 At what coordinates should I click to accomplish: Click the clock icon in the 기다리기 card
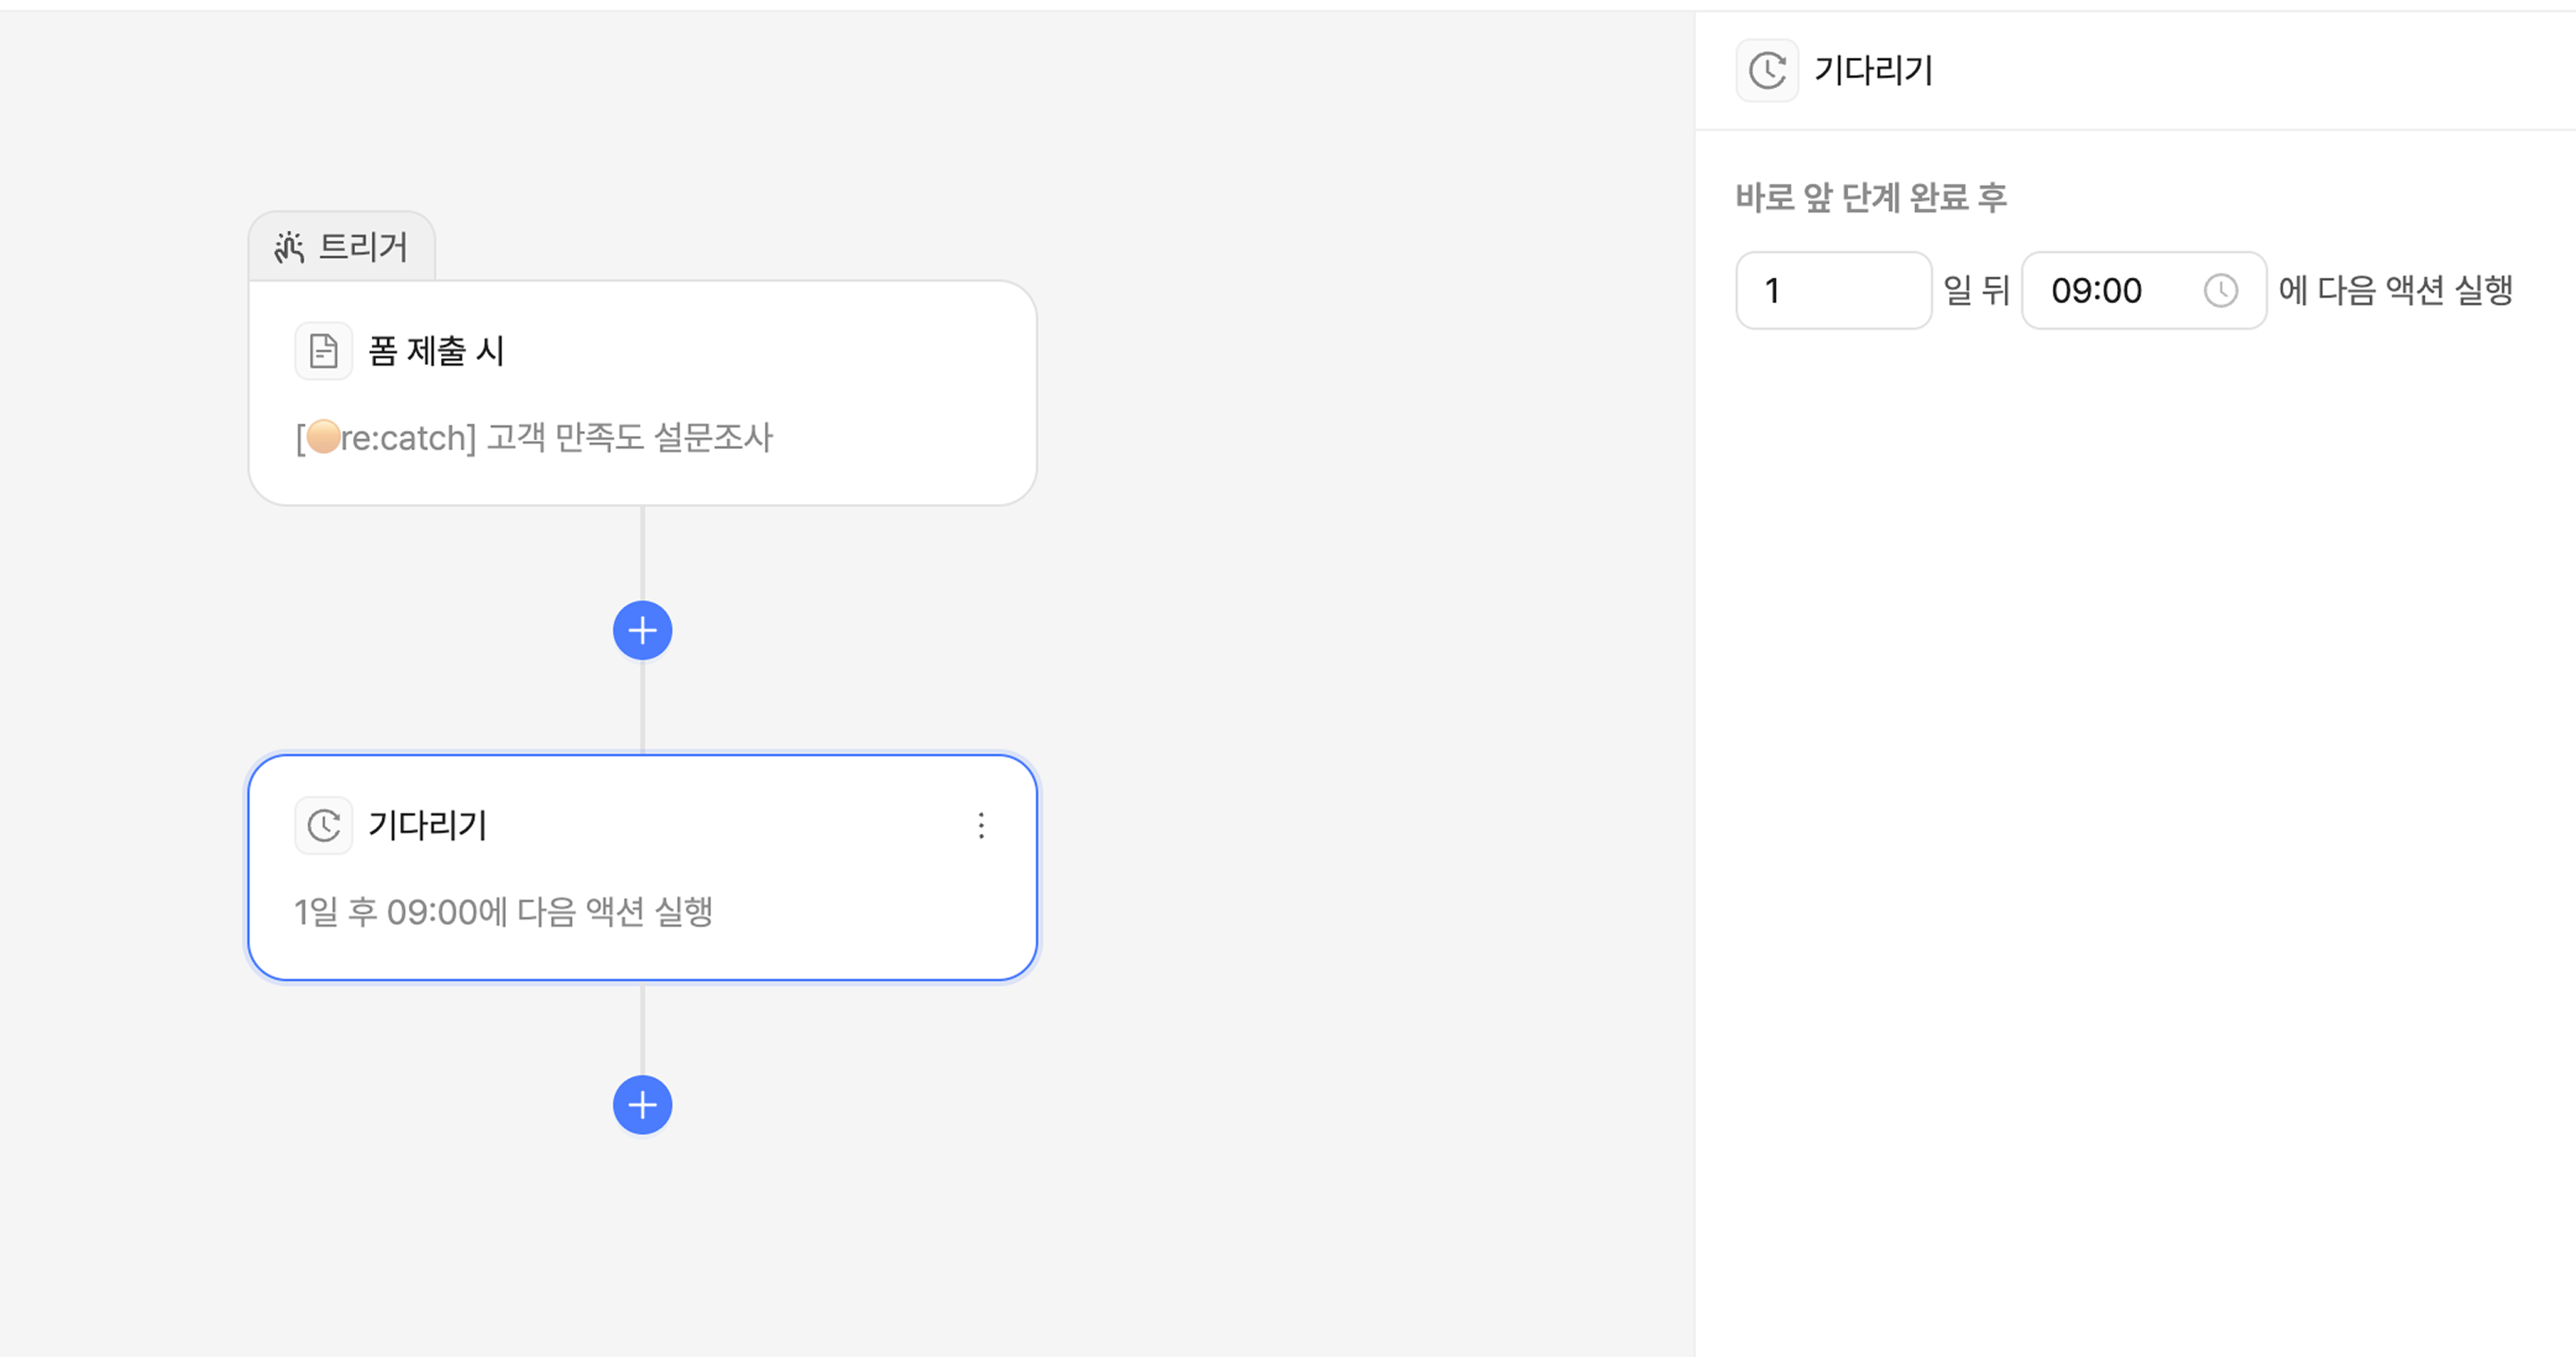[323, 826]
